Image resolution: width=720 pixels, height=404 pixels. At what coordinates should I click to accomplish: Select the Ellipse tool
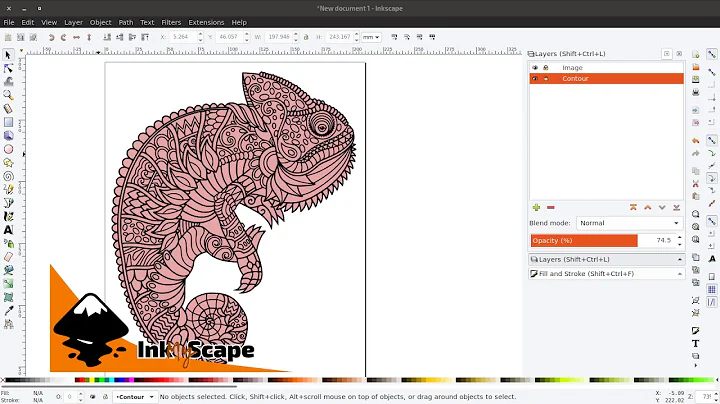(8, 149)
